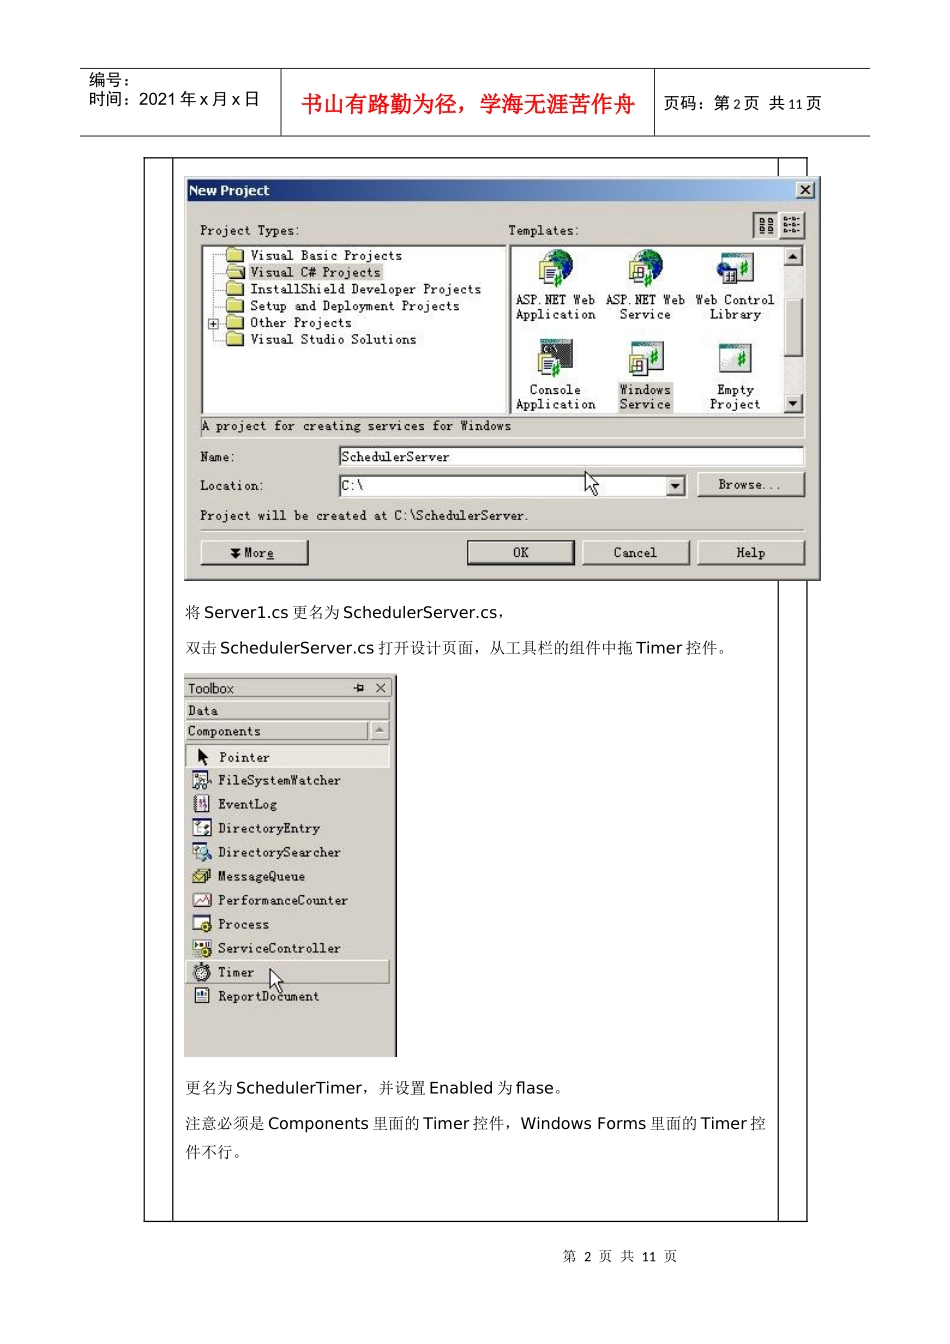Click the Browse... button
This screenshot has width=950, height=1344.
[x=751, y=485]
